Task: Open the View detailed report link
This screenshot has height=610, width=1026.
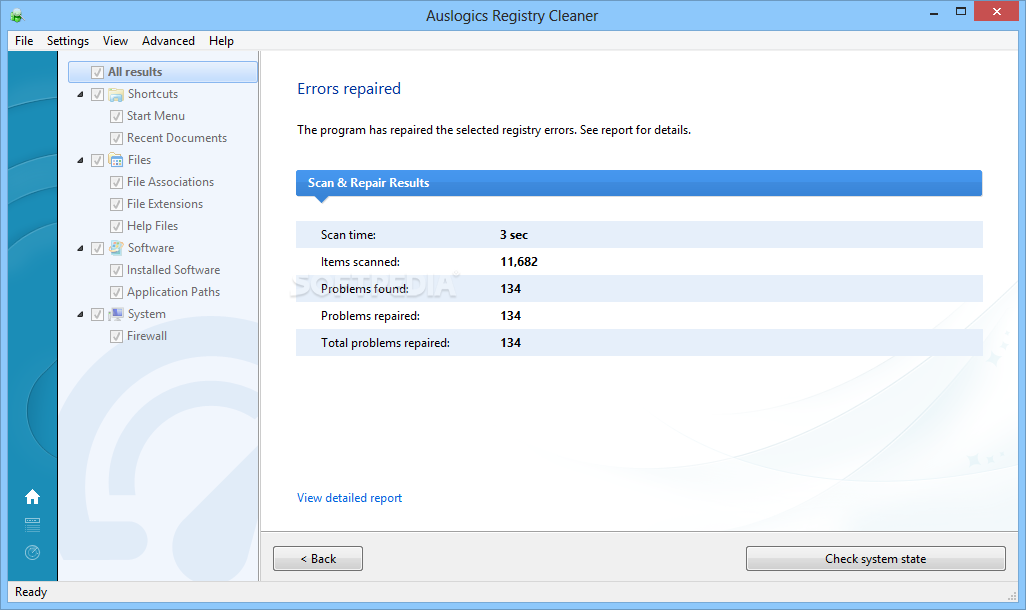Action: (349, 498)
